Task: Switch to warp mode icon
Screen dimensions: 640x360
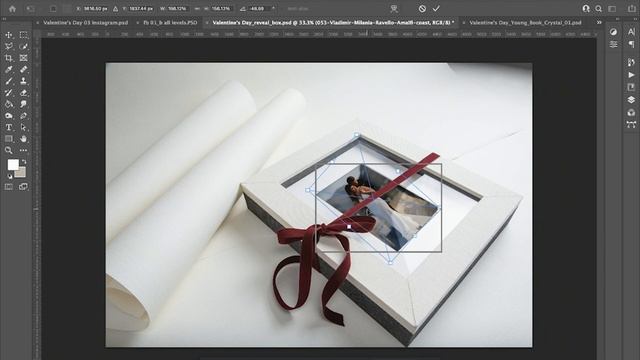Action: pos(394,9)
